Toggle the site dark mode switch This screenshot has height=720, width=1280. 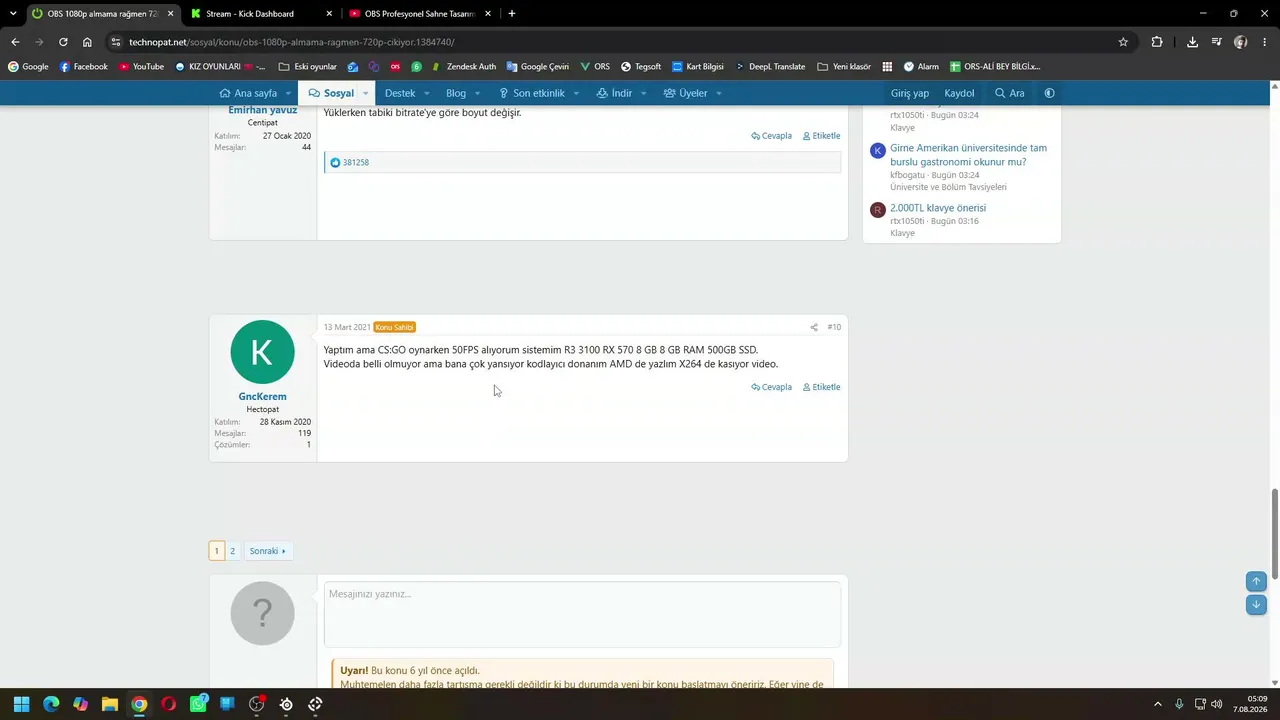click(x=1049, y=93)
